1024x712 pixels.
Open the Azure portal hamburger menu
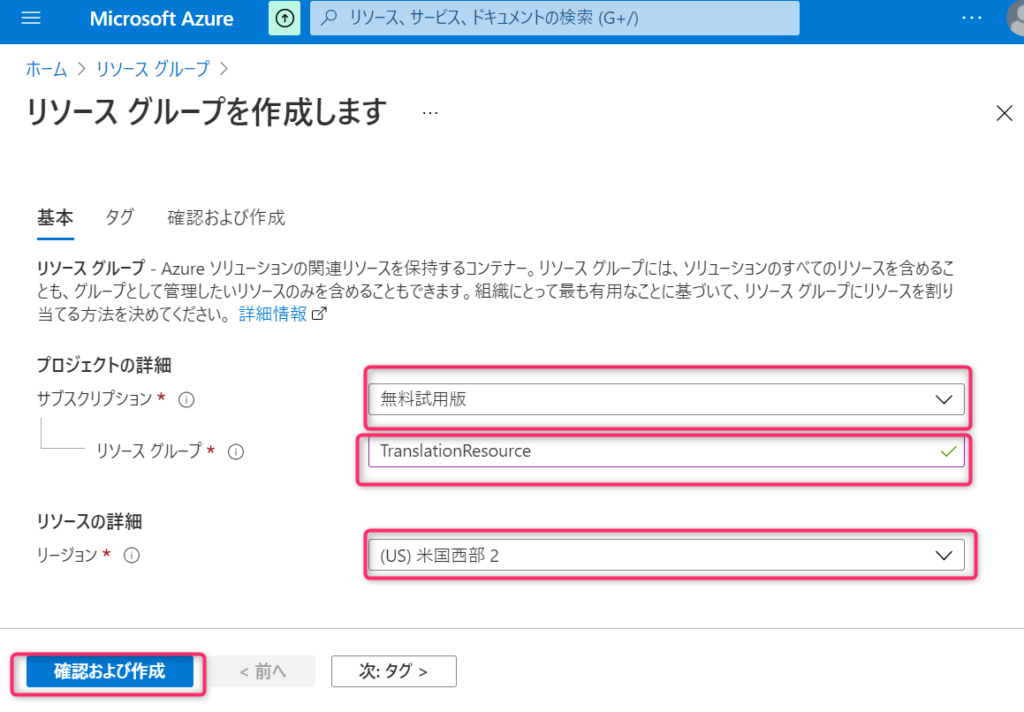[31, 18]
